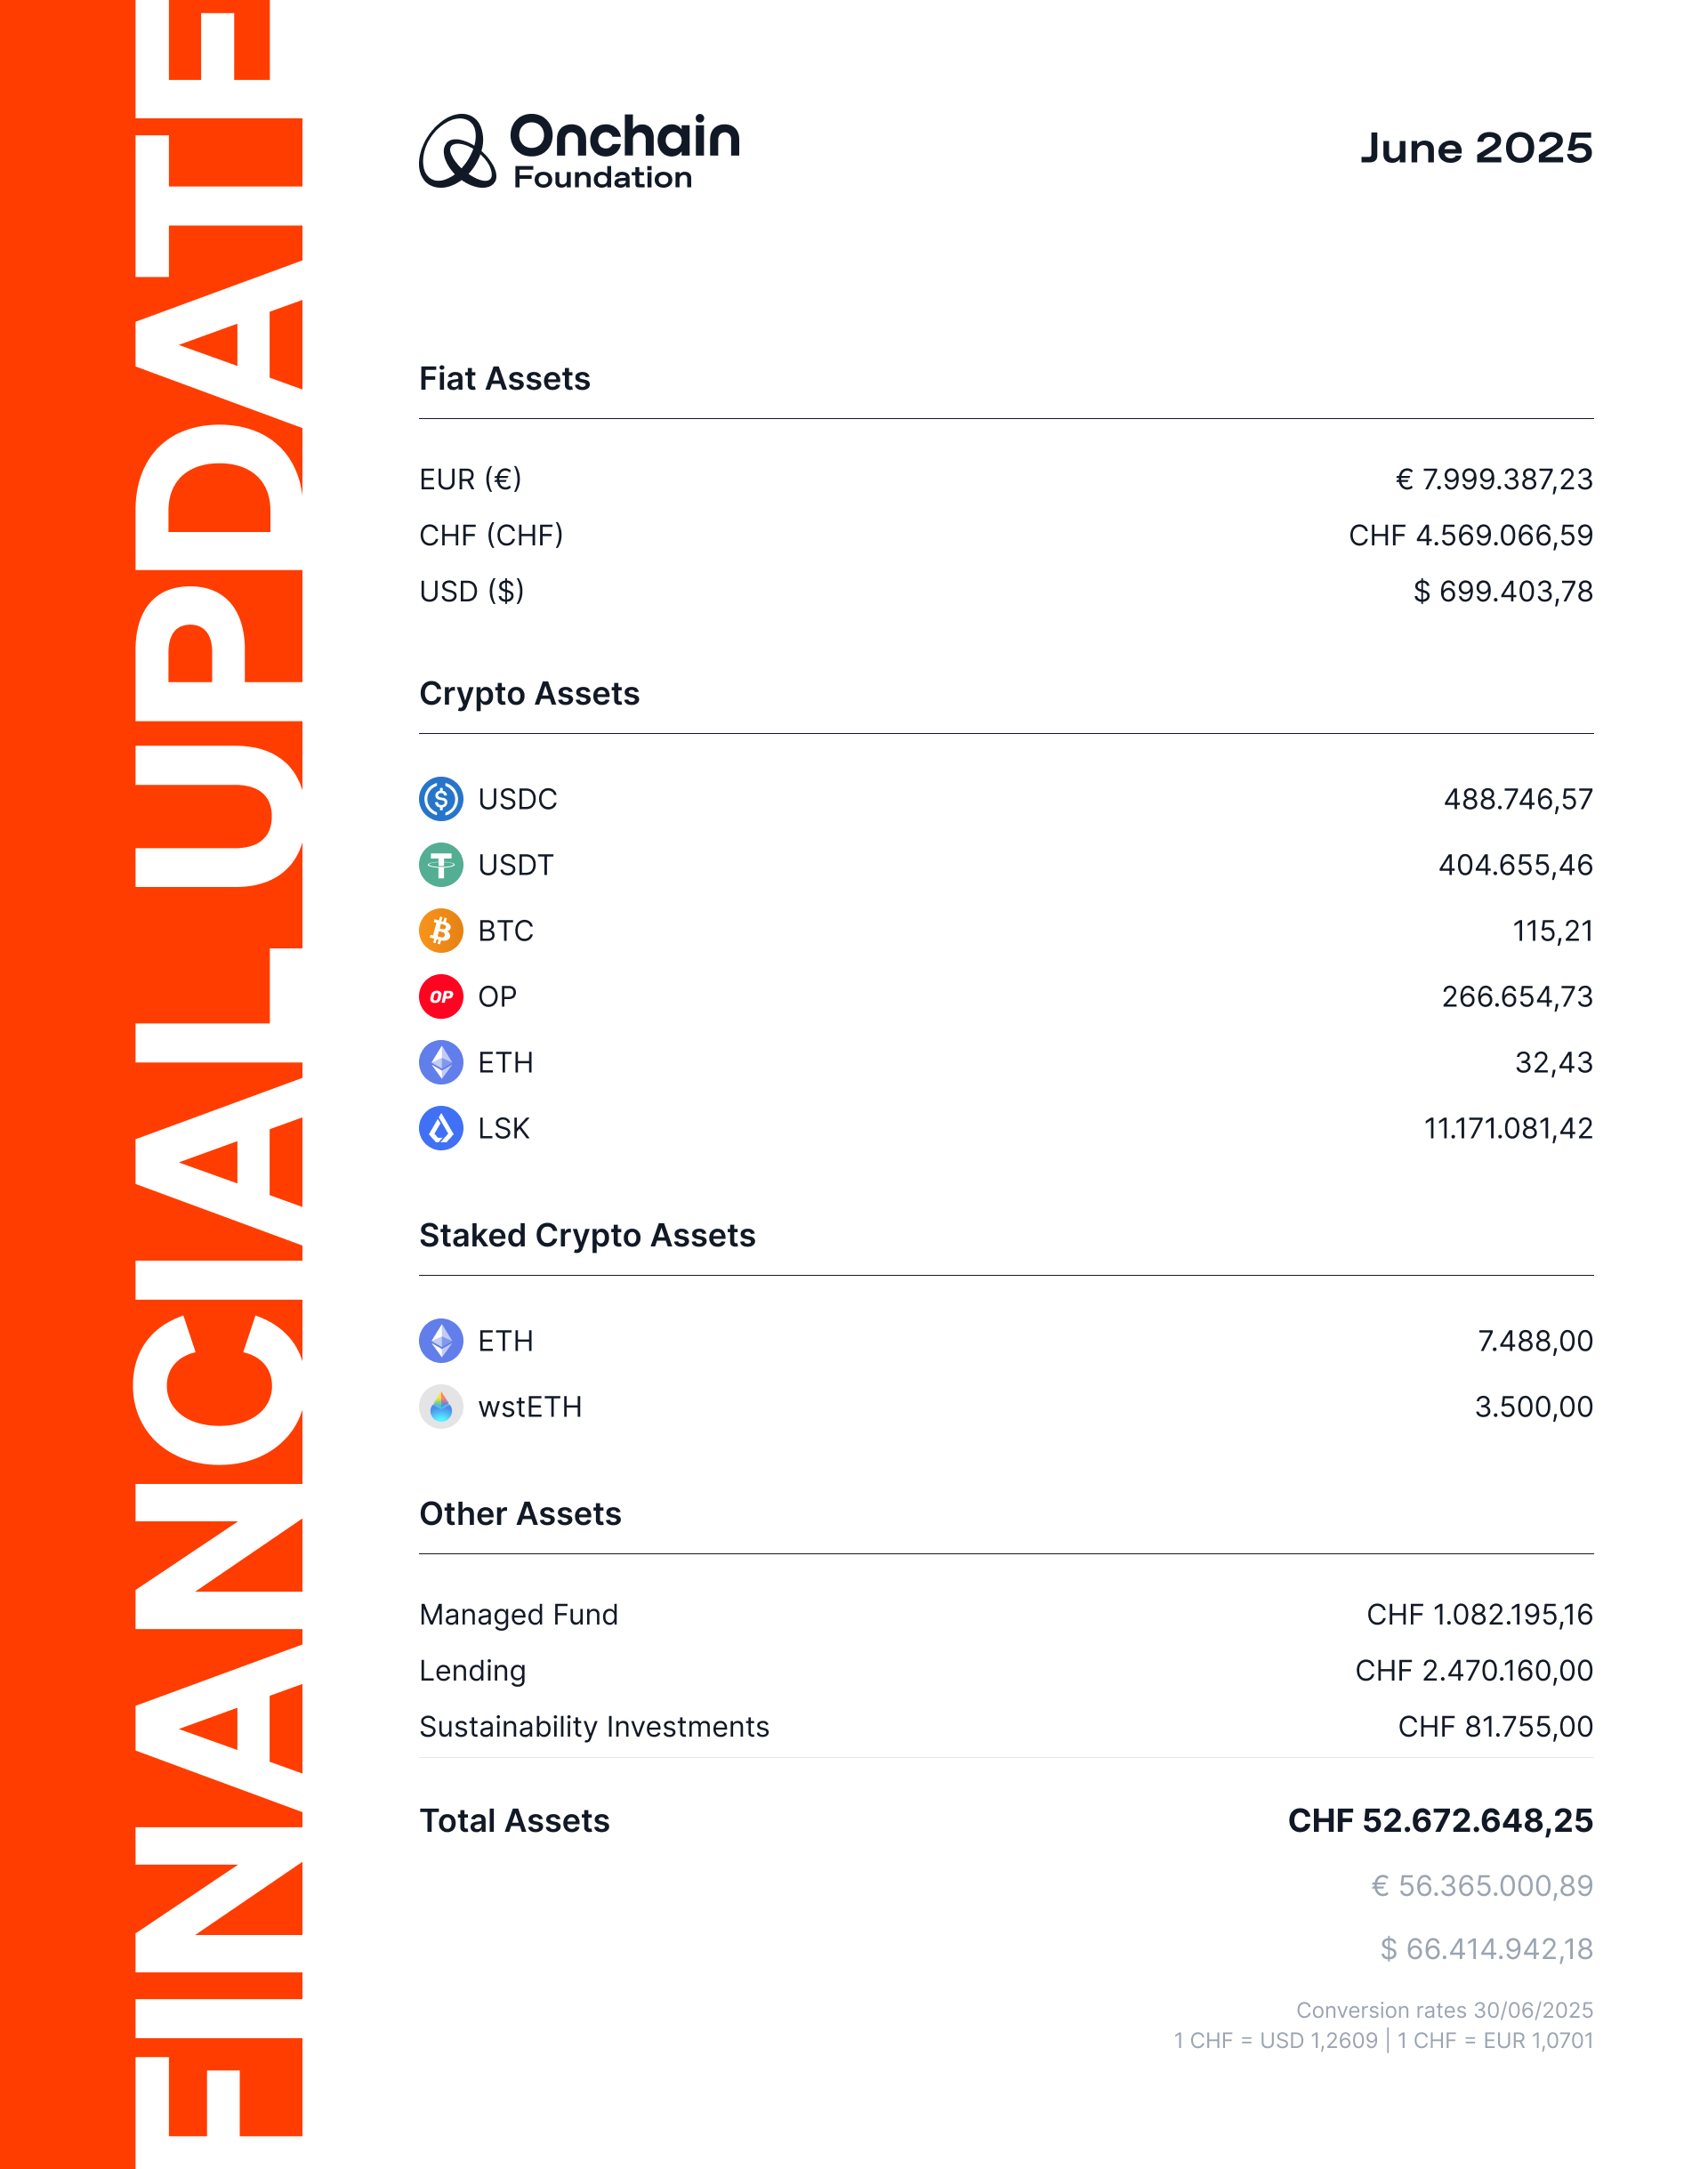Click the red OP icon
Image resolution: width=1708 pixels, height=2169 pixels.
click(x=441, y=997)
